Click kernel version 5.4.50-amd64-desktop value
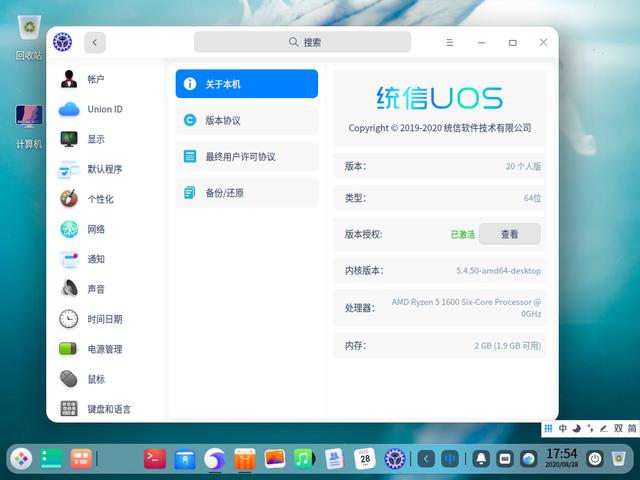The image size is (640, 480). click(498, 270)
